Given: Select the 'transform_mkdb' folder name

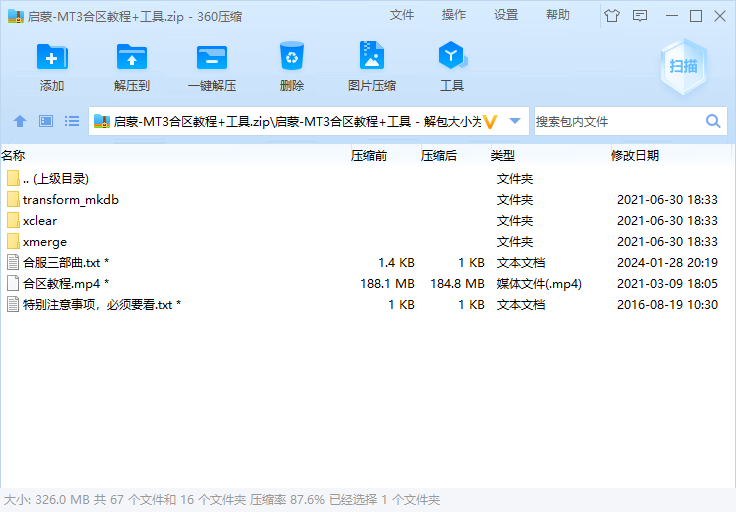Looking at the screenshot, I should pyautogui.click(x=71, y=200).
